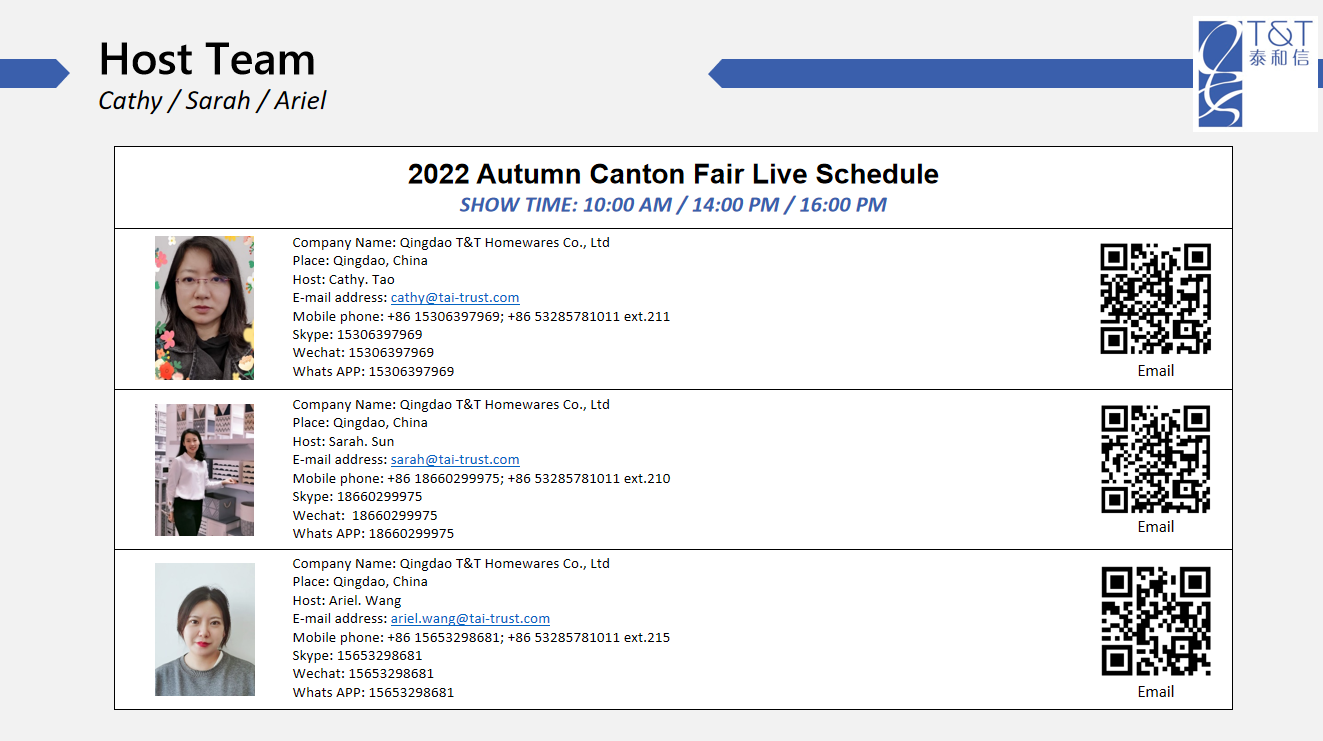
Task: Click the T&T company logo
Action: coord(1255,74)
